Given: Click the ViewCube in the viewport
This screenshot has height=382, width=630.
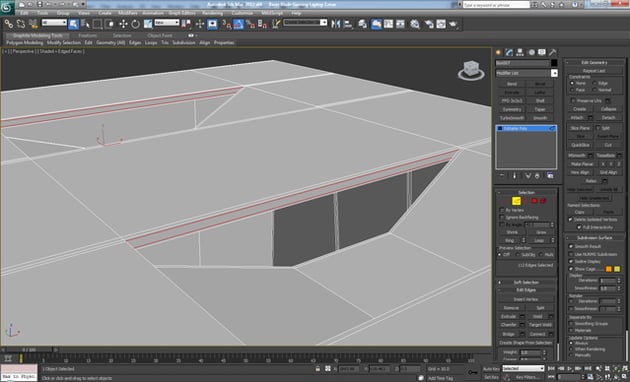Looking at the screenshot, I should pyautogui.click(x=471, y=70).
